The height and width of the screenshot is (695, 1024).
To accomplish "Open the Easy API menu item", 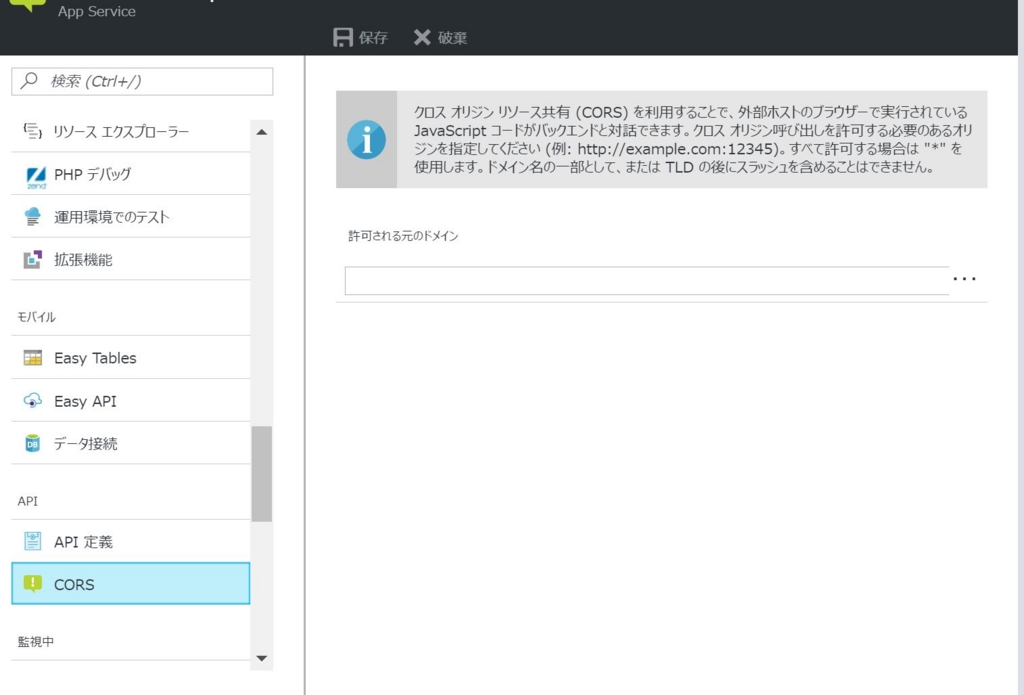I will [x=131, y=400].
